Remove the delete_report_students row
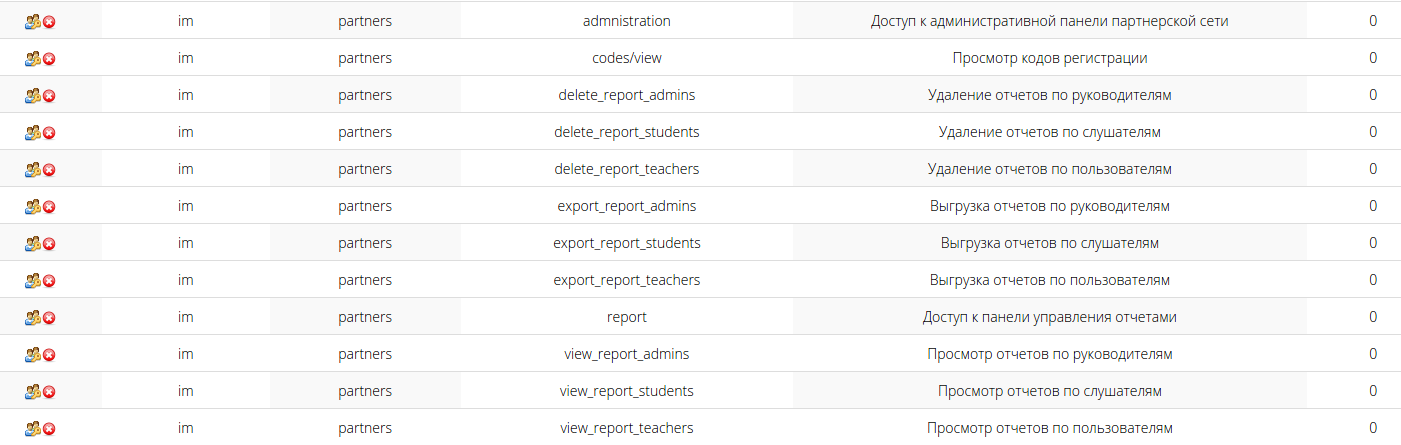Screen dimensions: 1401x445 (x=49, y=132)
